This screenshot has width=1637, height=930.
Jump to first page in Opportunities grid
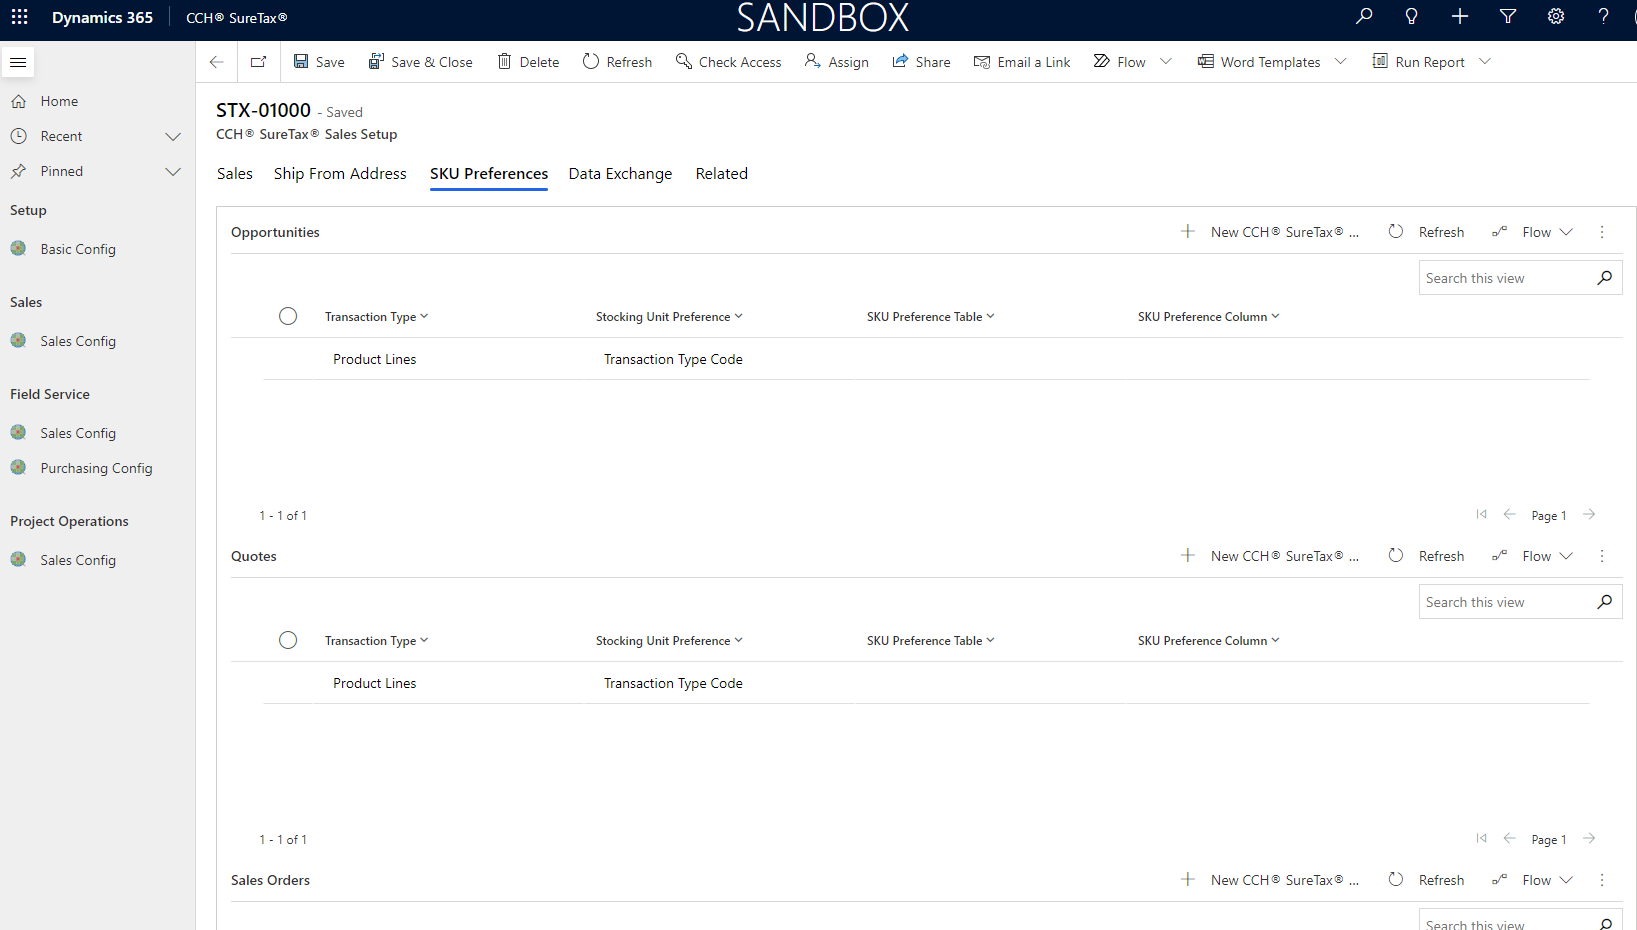[1481, 515]
